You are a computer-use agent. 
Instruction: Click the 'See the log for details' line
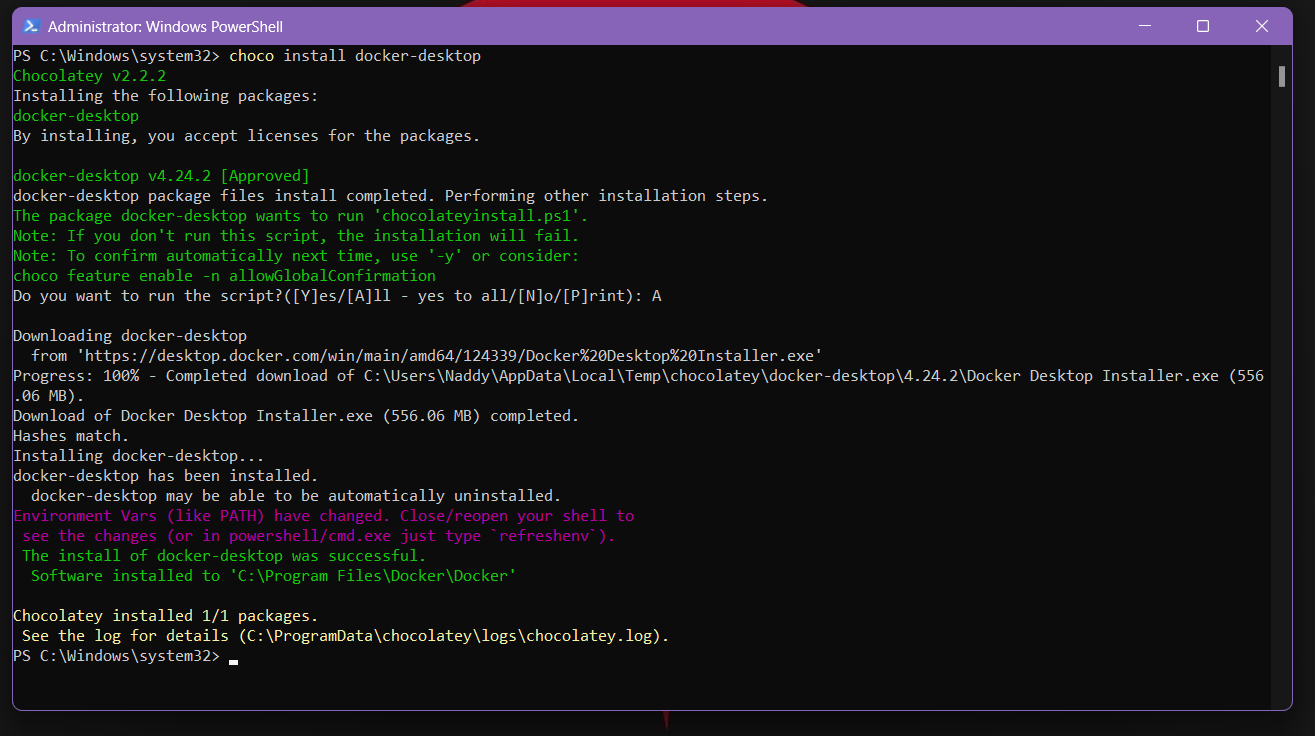coord(345,636)
